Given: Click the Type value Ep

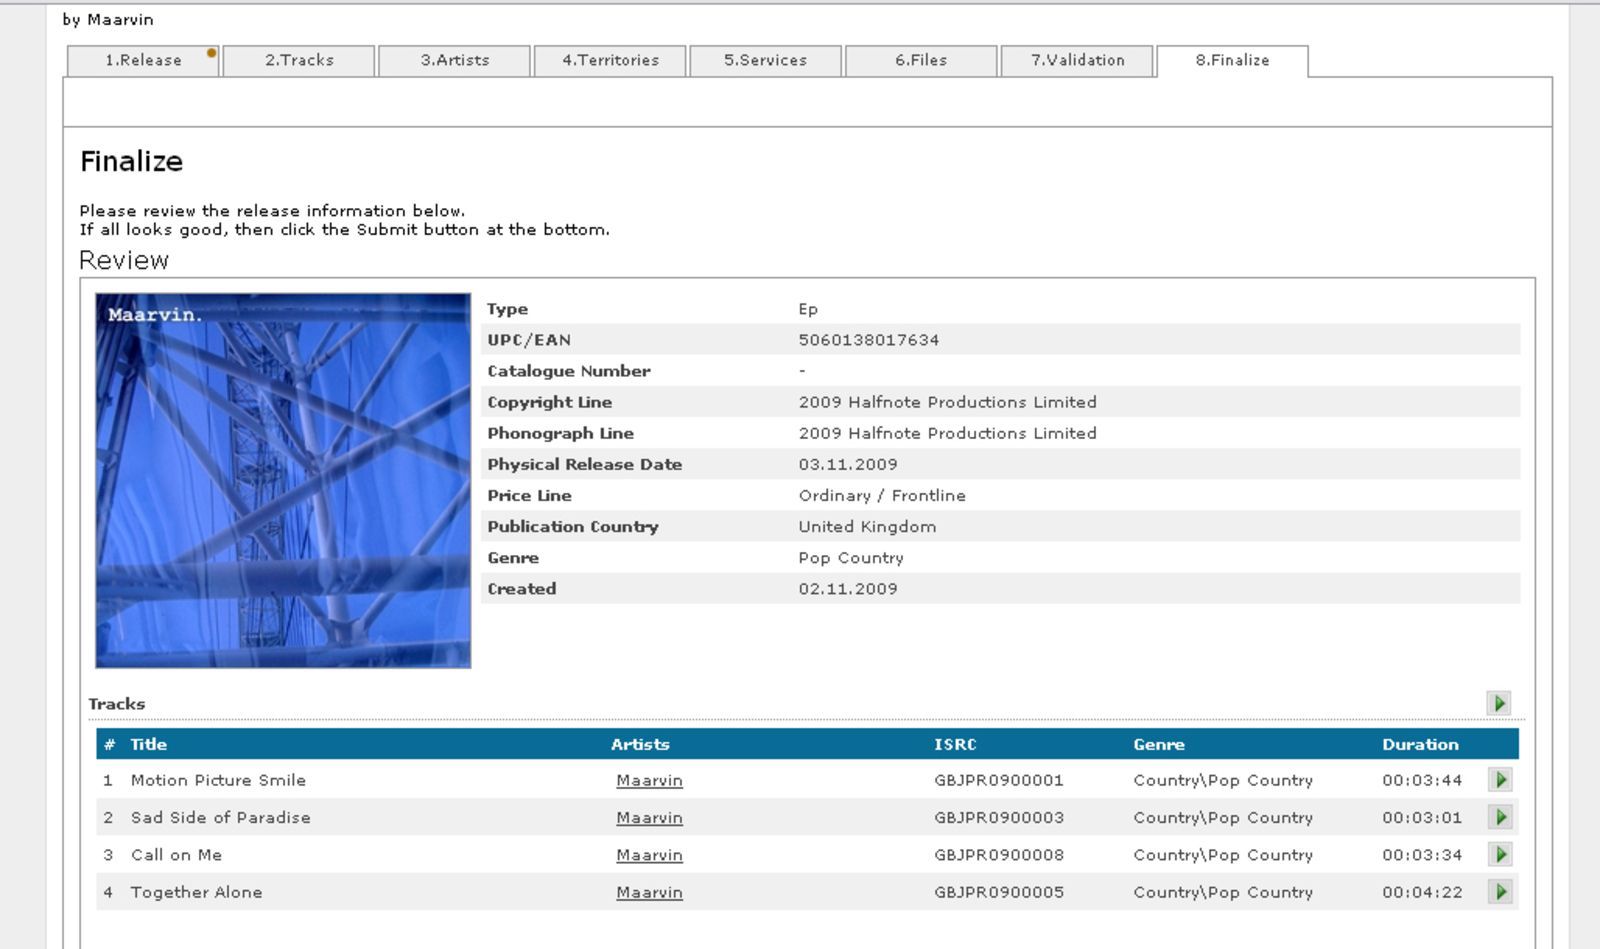Looking at the screenshot, I should pyautogui.click(x=808, y=310).
